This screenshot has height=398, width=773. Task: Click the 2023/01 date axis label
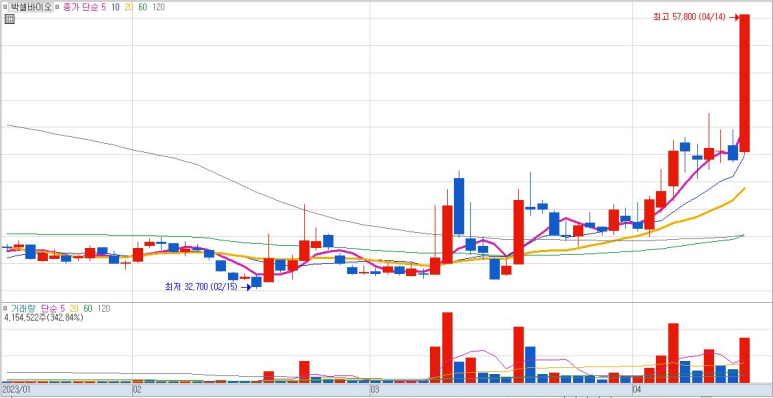coord(17,390)
